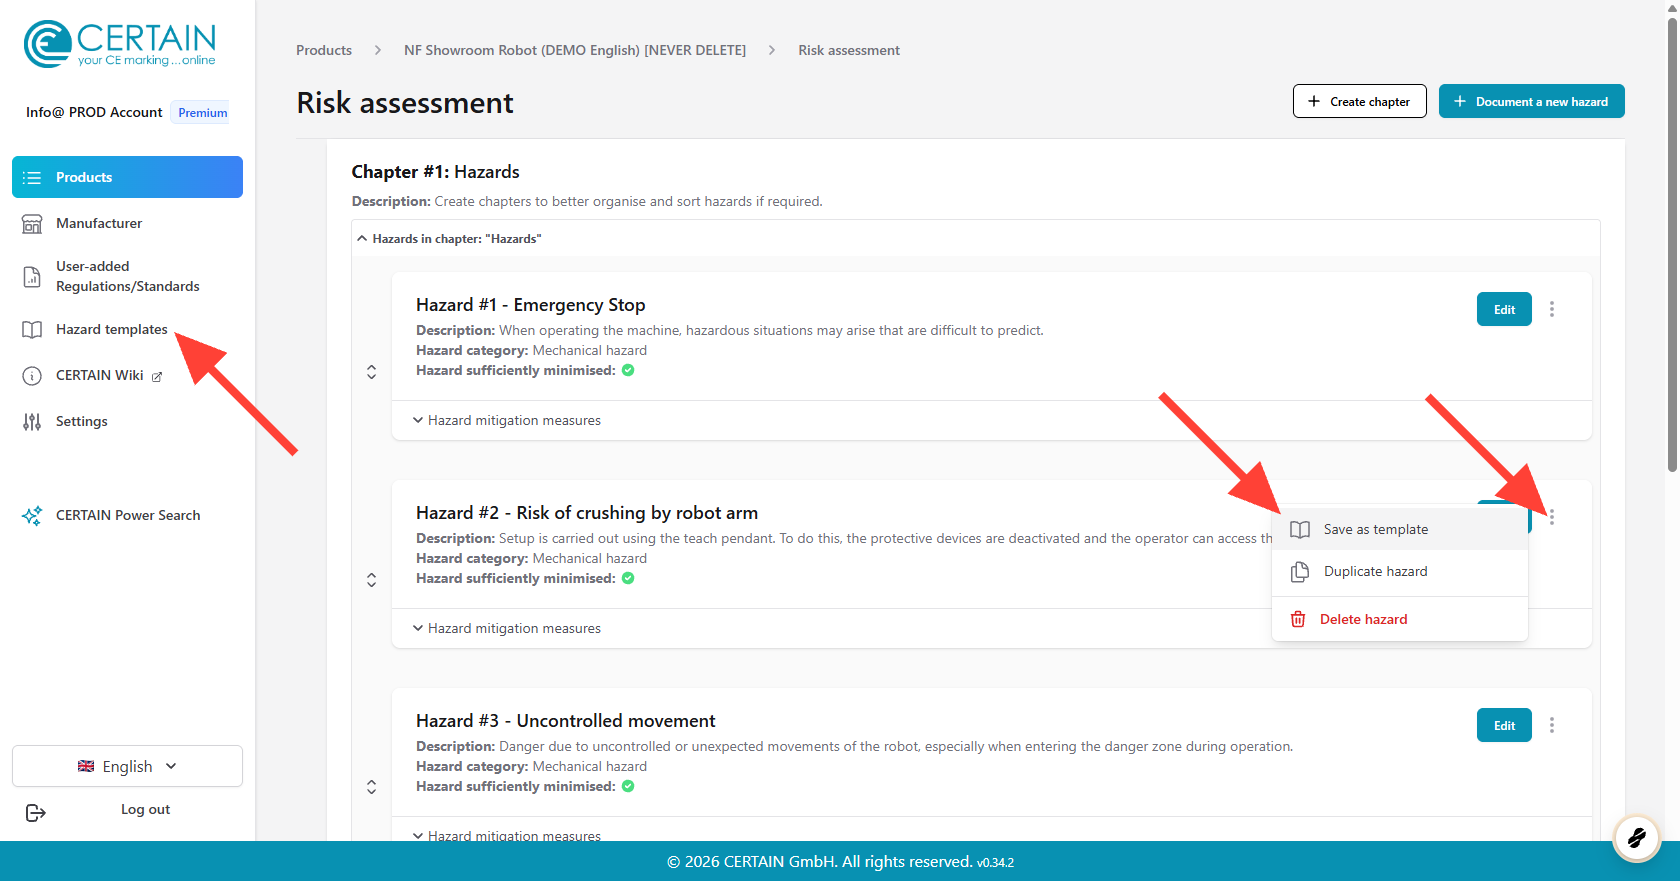Screen dimensions: 1680x881
Task: Click the green minimised checkmark for Hazard #3
Action: [x=628, y=786]
